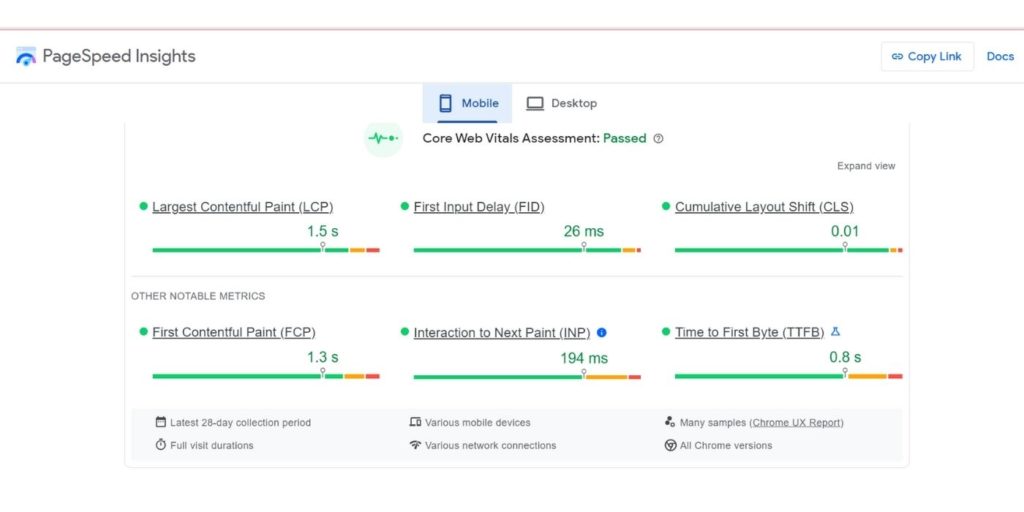The image size is (1024, 512).
Task: Click the INP info circle icon
Action: click(x=601, y=332)
